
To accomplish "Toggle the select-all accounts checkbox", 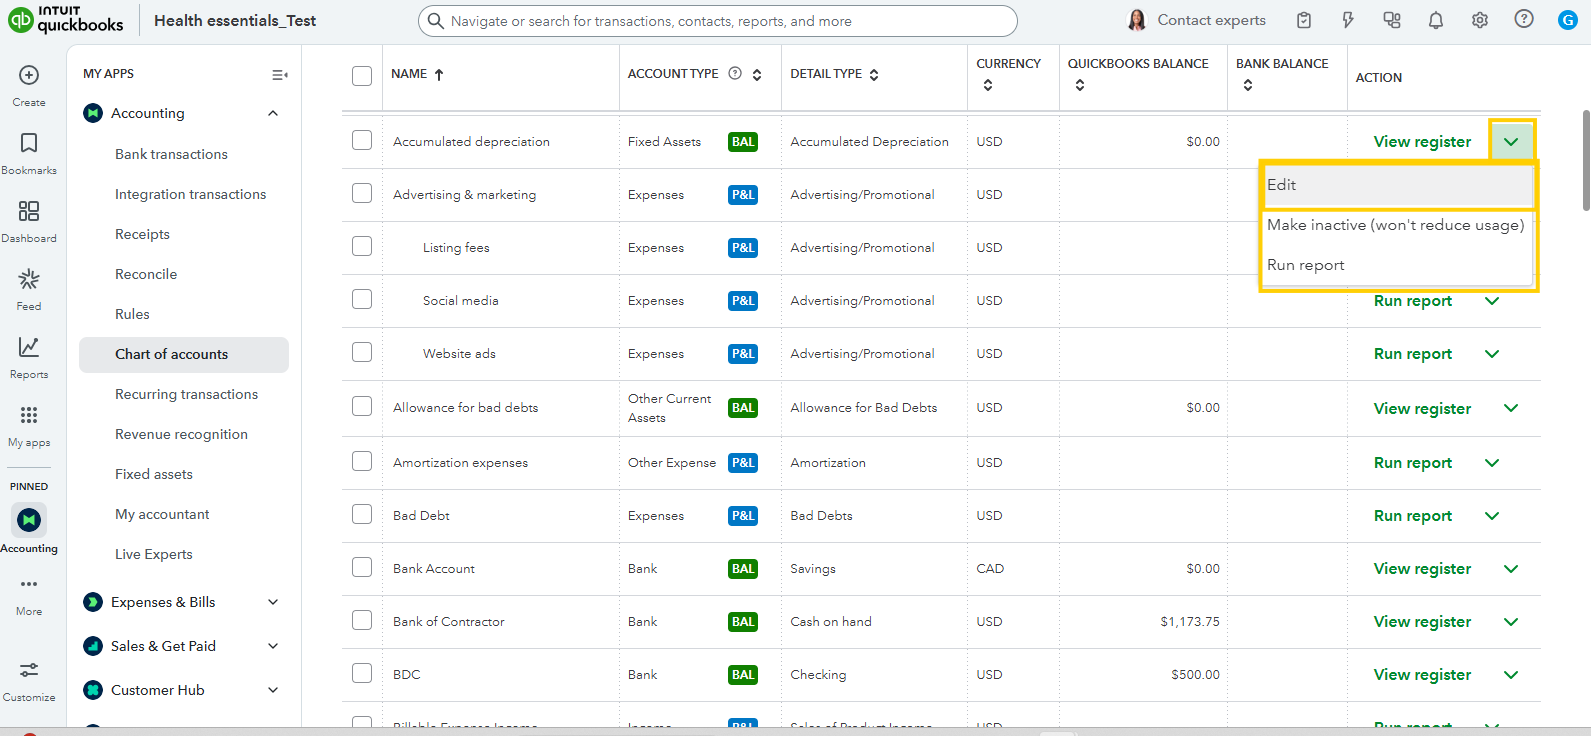I will (362, 75).
